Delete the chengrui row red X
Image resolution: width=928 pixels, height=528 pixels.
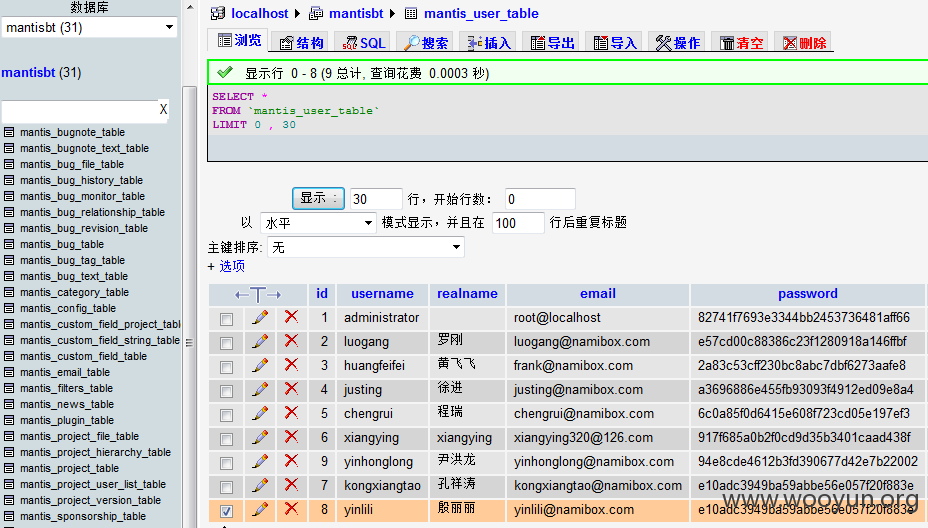click(x=291, y=413)
